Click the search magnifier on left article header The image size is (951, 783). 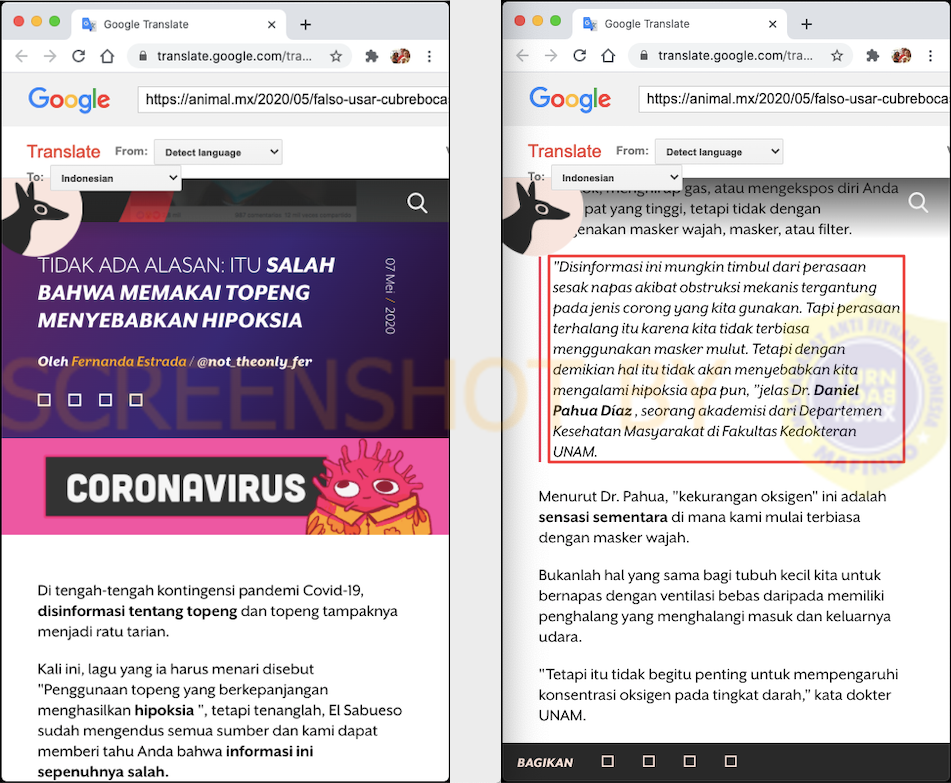click(417, 203)
